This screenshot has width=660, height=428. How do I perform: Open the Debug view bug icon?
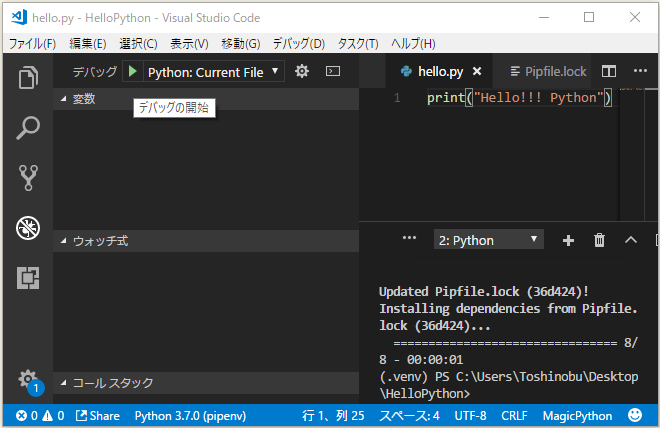pos(28,228)
